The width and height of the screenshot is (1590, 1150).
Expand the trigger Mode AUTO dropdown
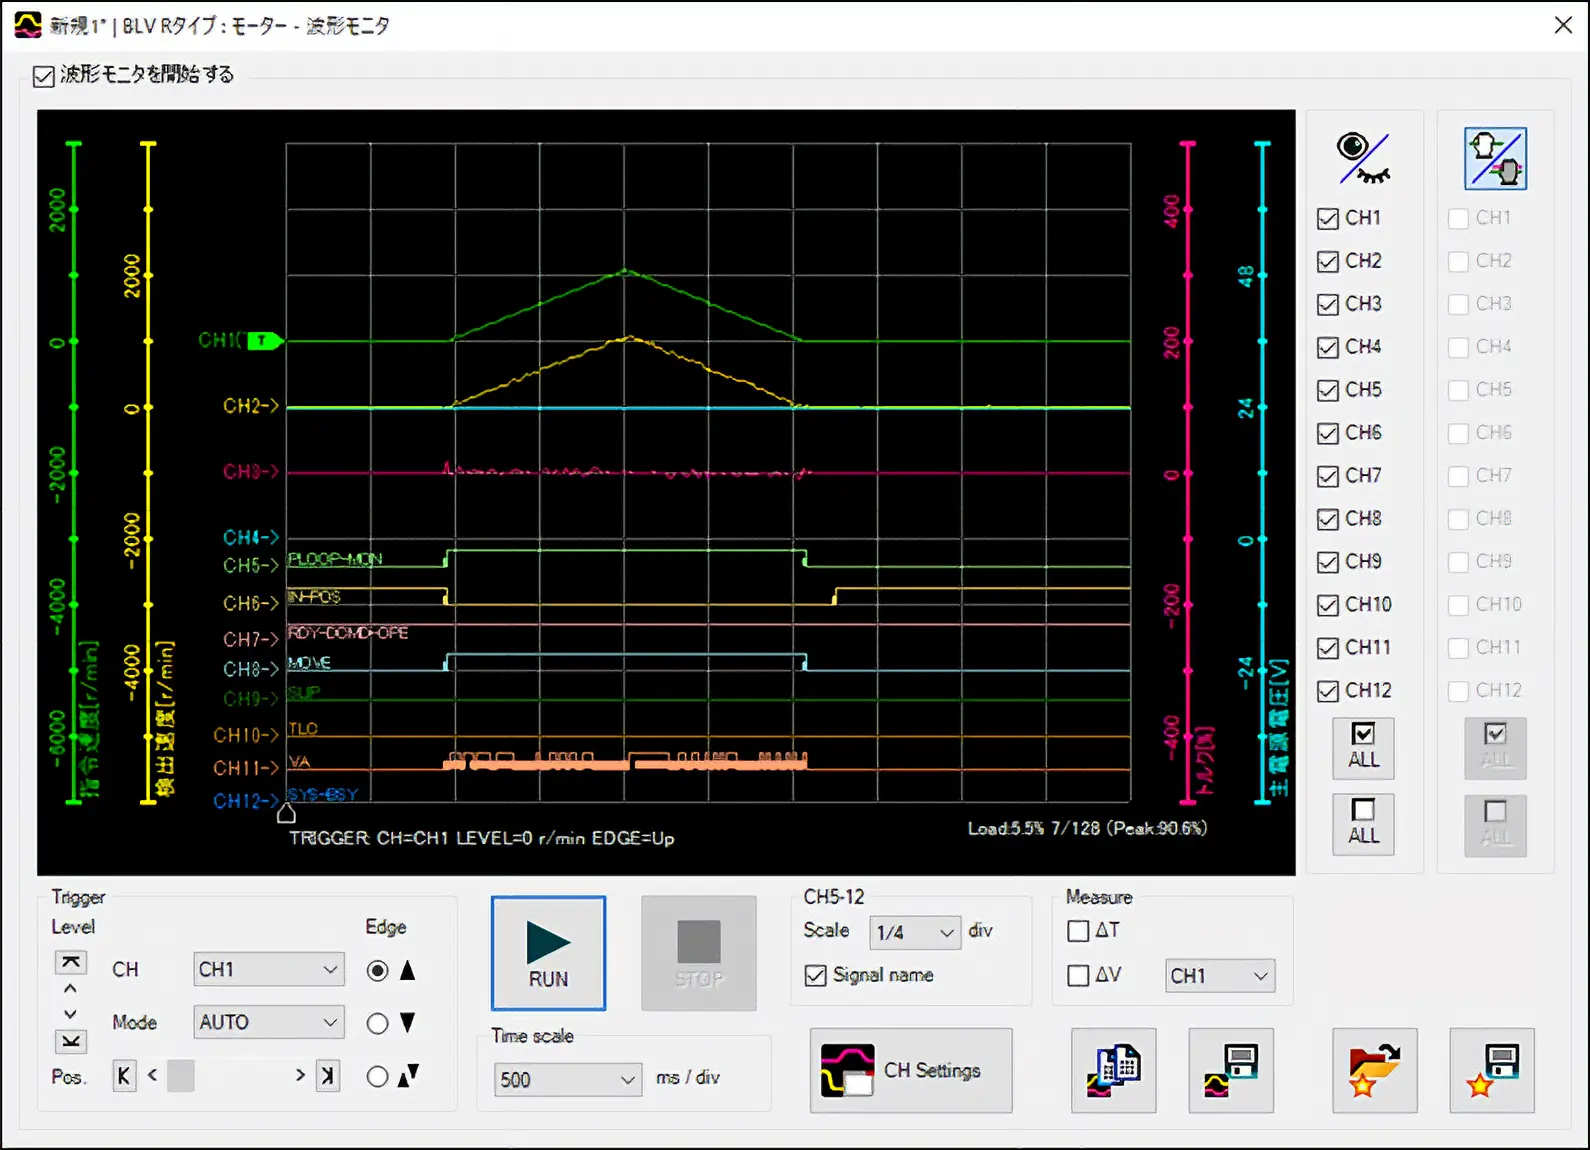point(268,1022)
